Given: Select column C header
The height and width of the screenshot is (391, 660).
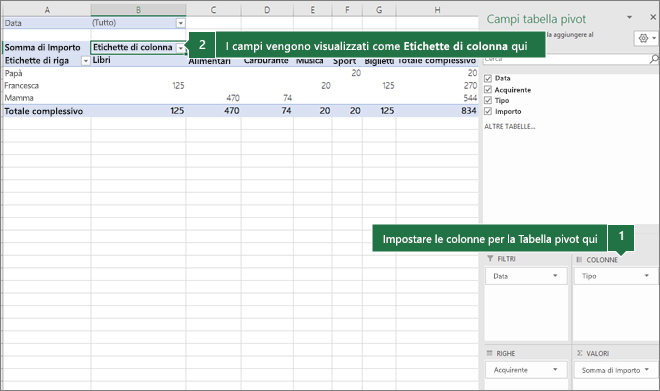Looking at the screenshot, I should [213, 10].
